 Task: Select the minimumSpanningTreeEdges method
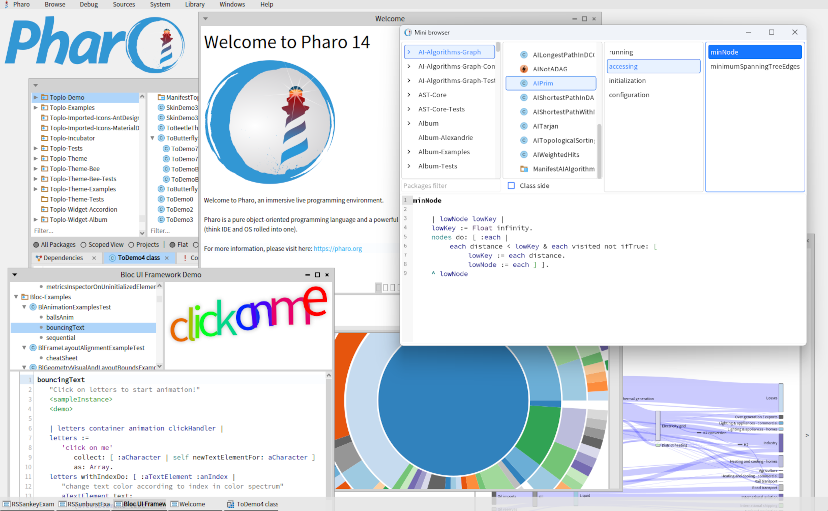tap(755, 67)
